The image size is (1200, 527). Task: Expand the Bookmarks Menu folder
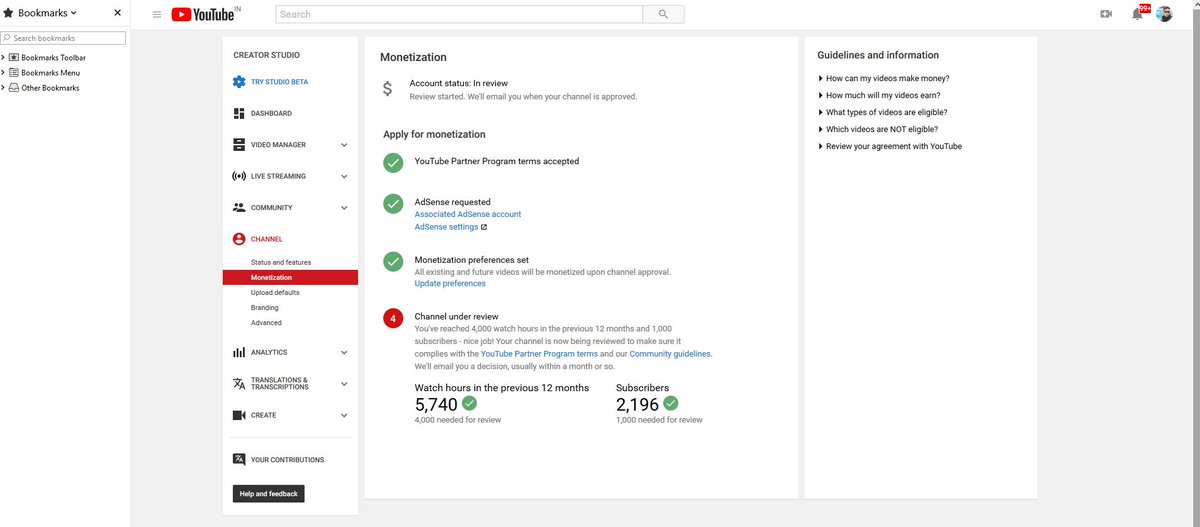point(3,73)
